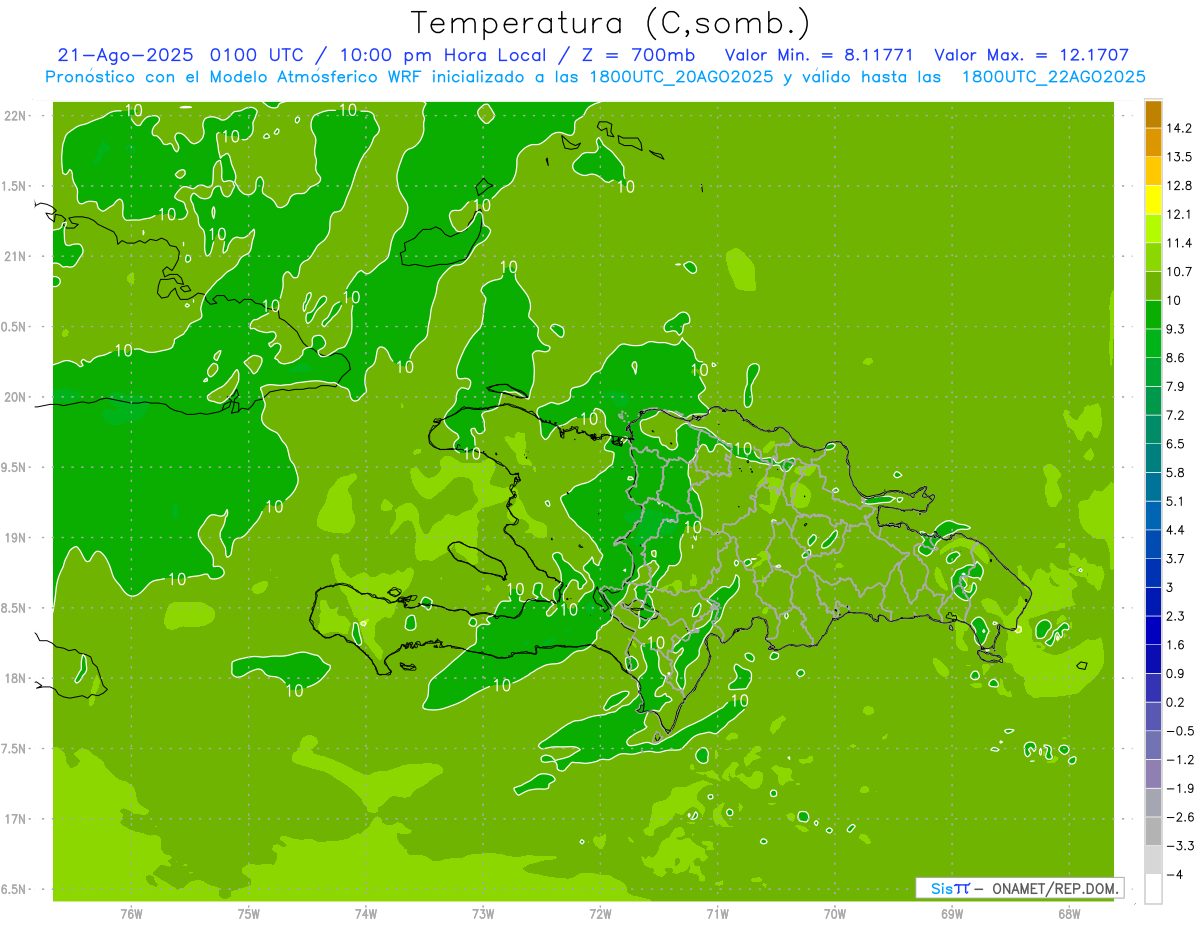Image resolution: width=1200 pixels, height=927 pixels.
Task: Click the 68W longitude axis label
Action: tap(1069, 913)
